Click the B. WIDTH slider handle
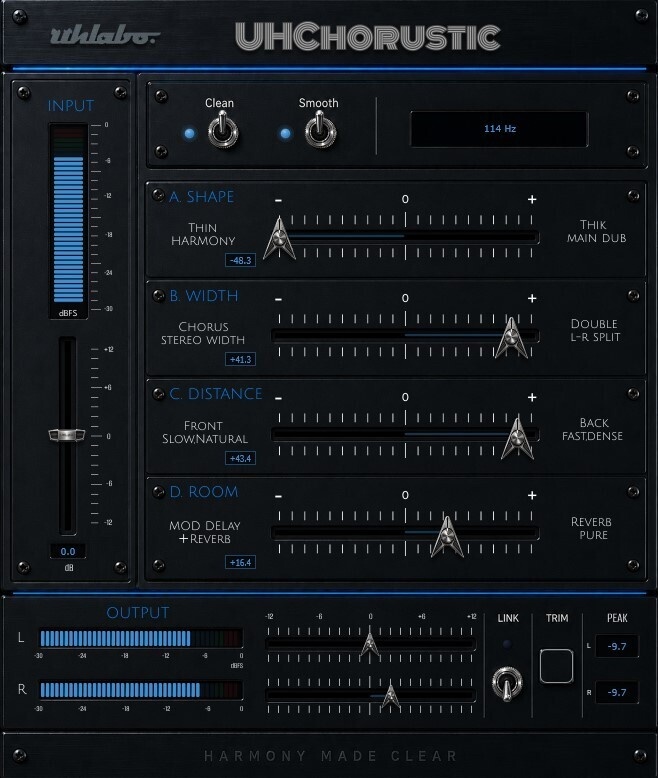The image size is (658, 778). [x=511, y=337]
